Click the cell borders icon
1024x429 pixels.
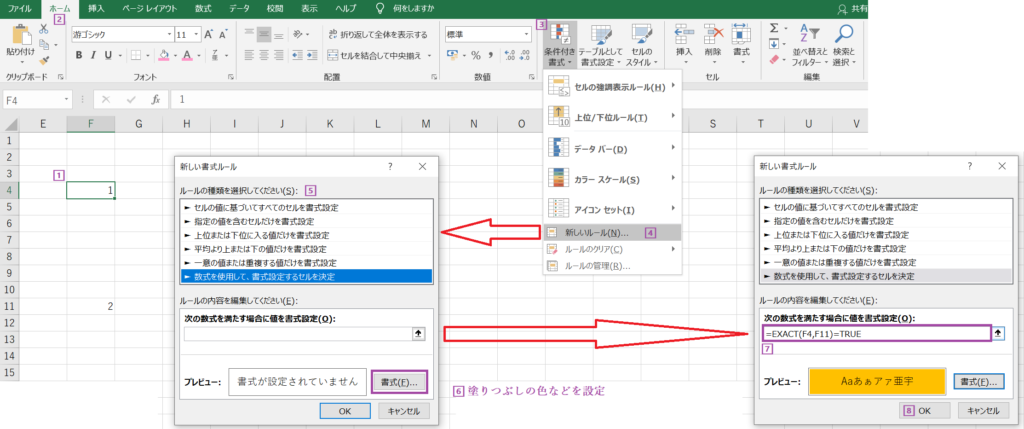tap(134, 55)
